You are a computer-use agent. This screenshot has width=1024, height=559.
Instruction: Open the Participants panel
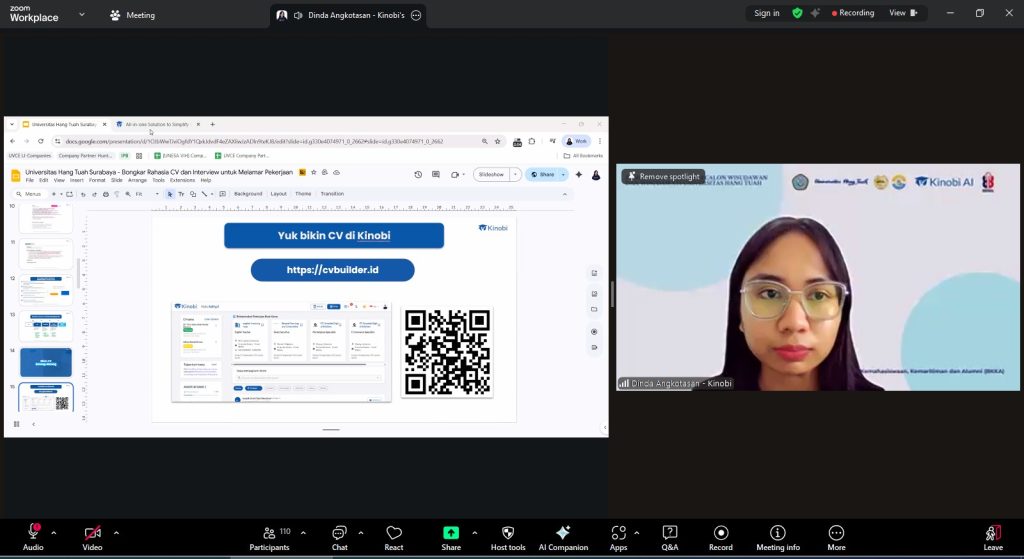[x=269, y=534]
